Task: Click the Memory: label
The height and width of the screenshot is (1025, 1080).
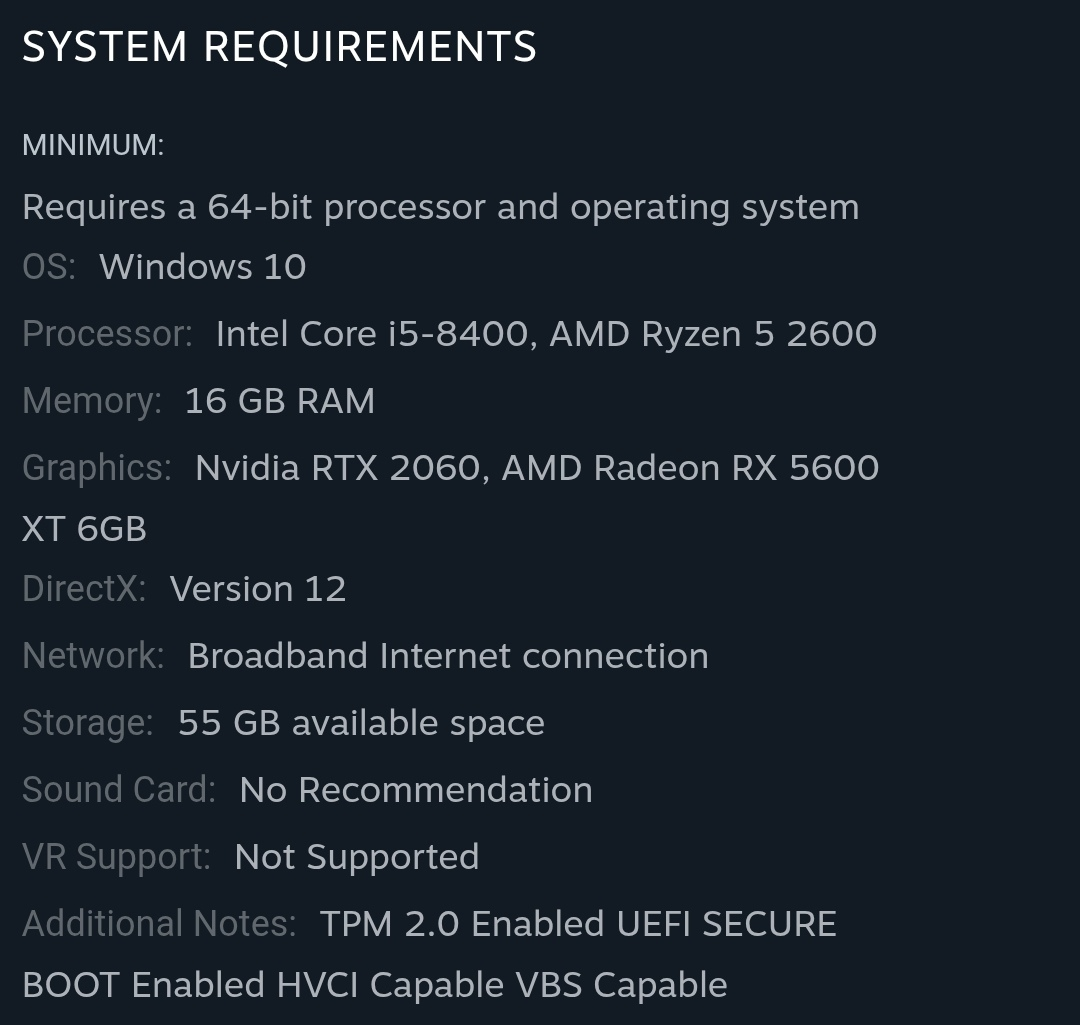Action: tap(92, 401)
